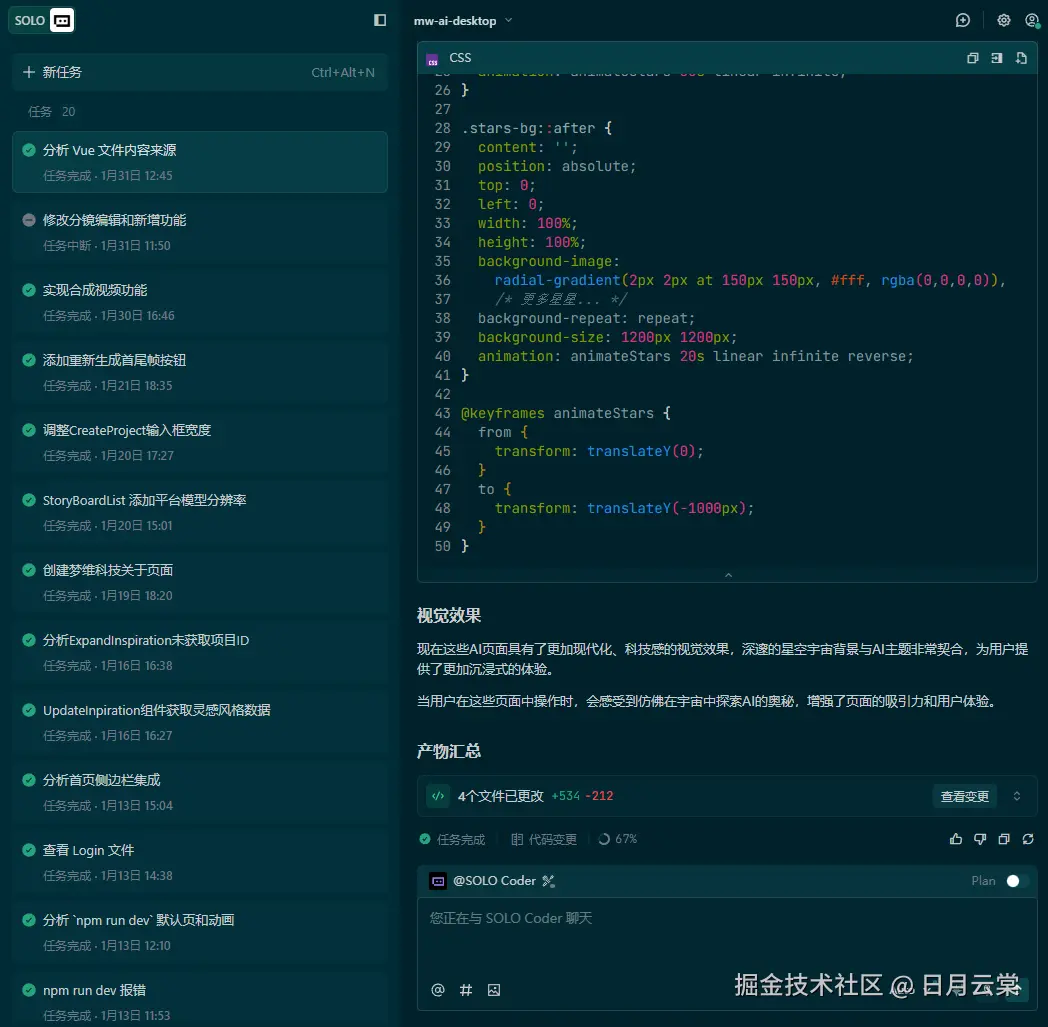Give a thumbs down to the task result

[980, 839]
